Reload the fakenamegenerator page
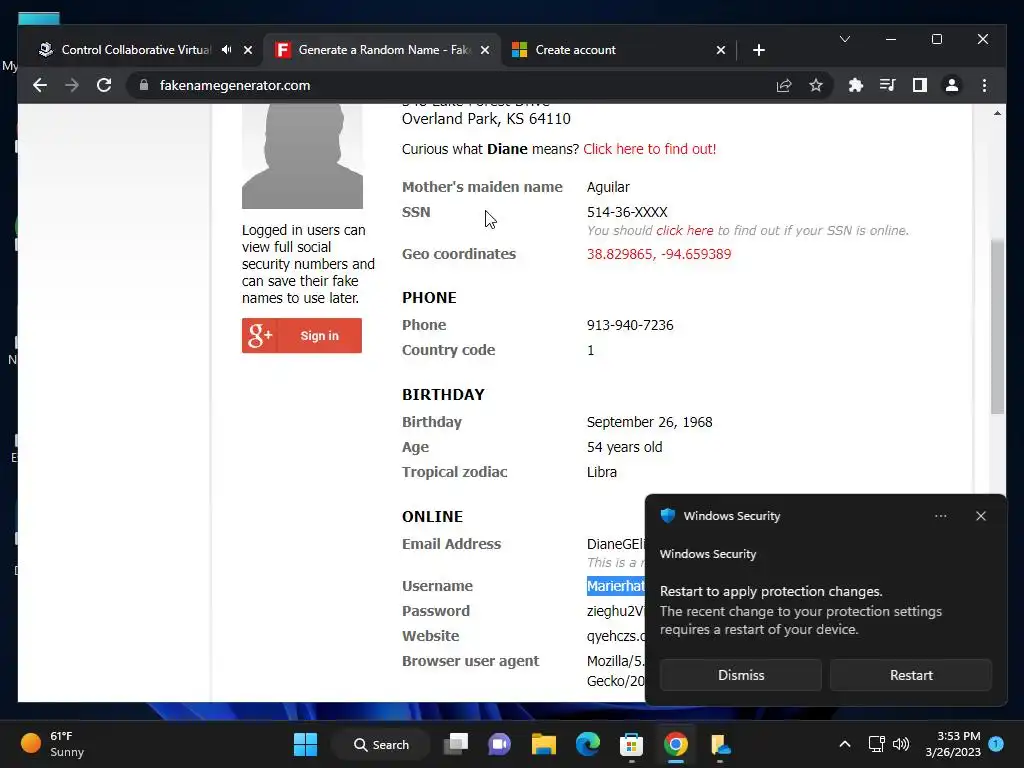The image size is (1024, 768). click(x=104, y=86)
